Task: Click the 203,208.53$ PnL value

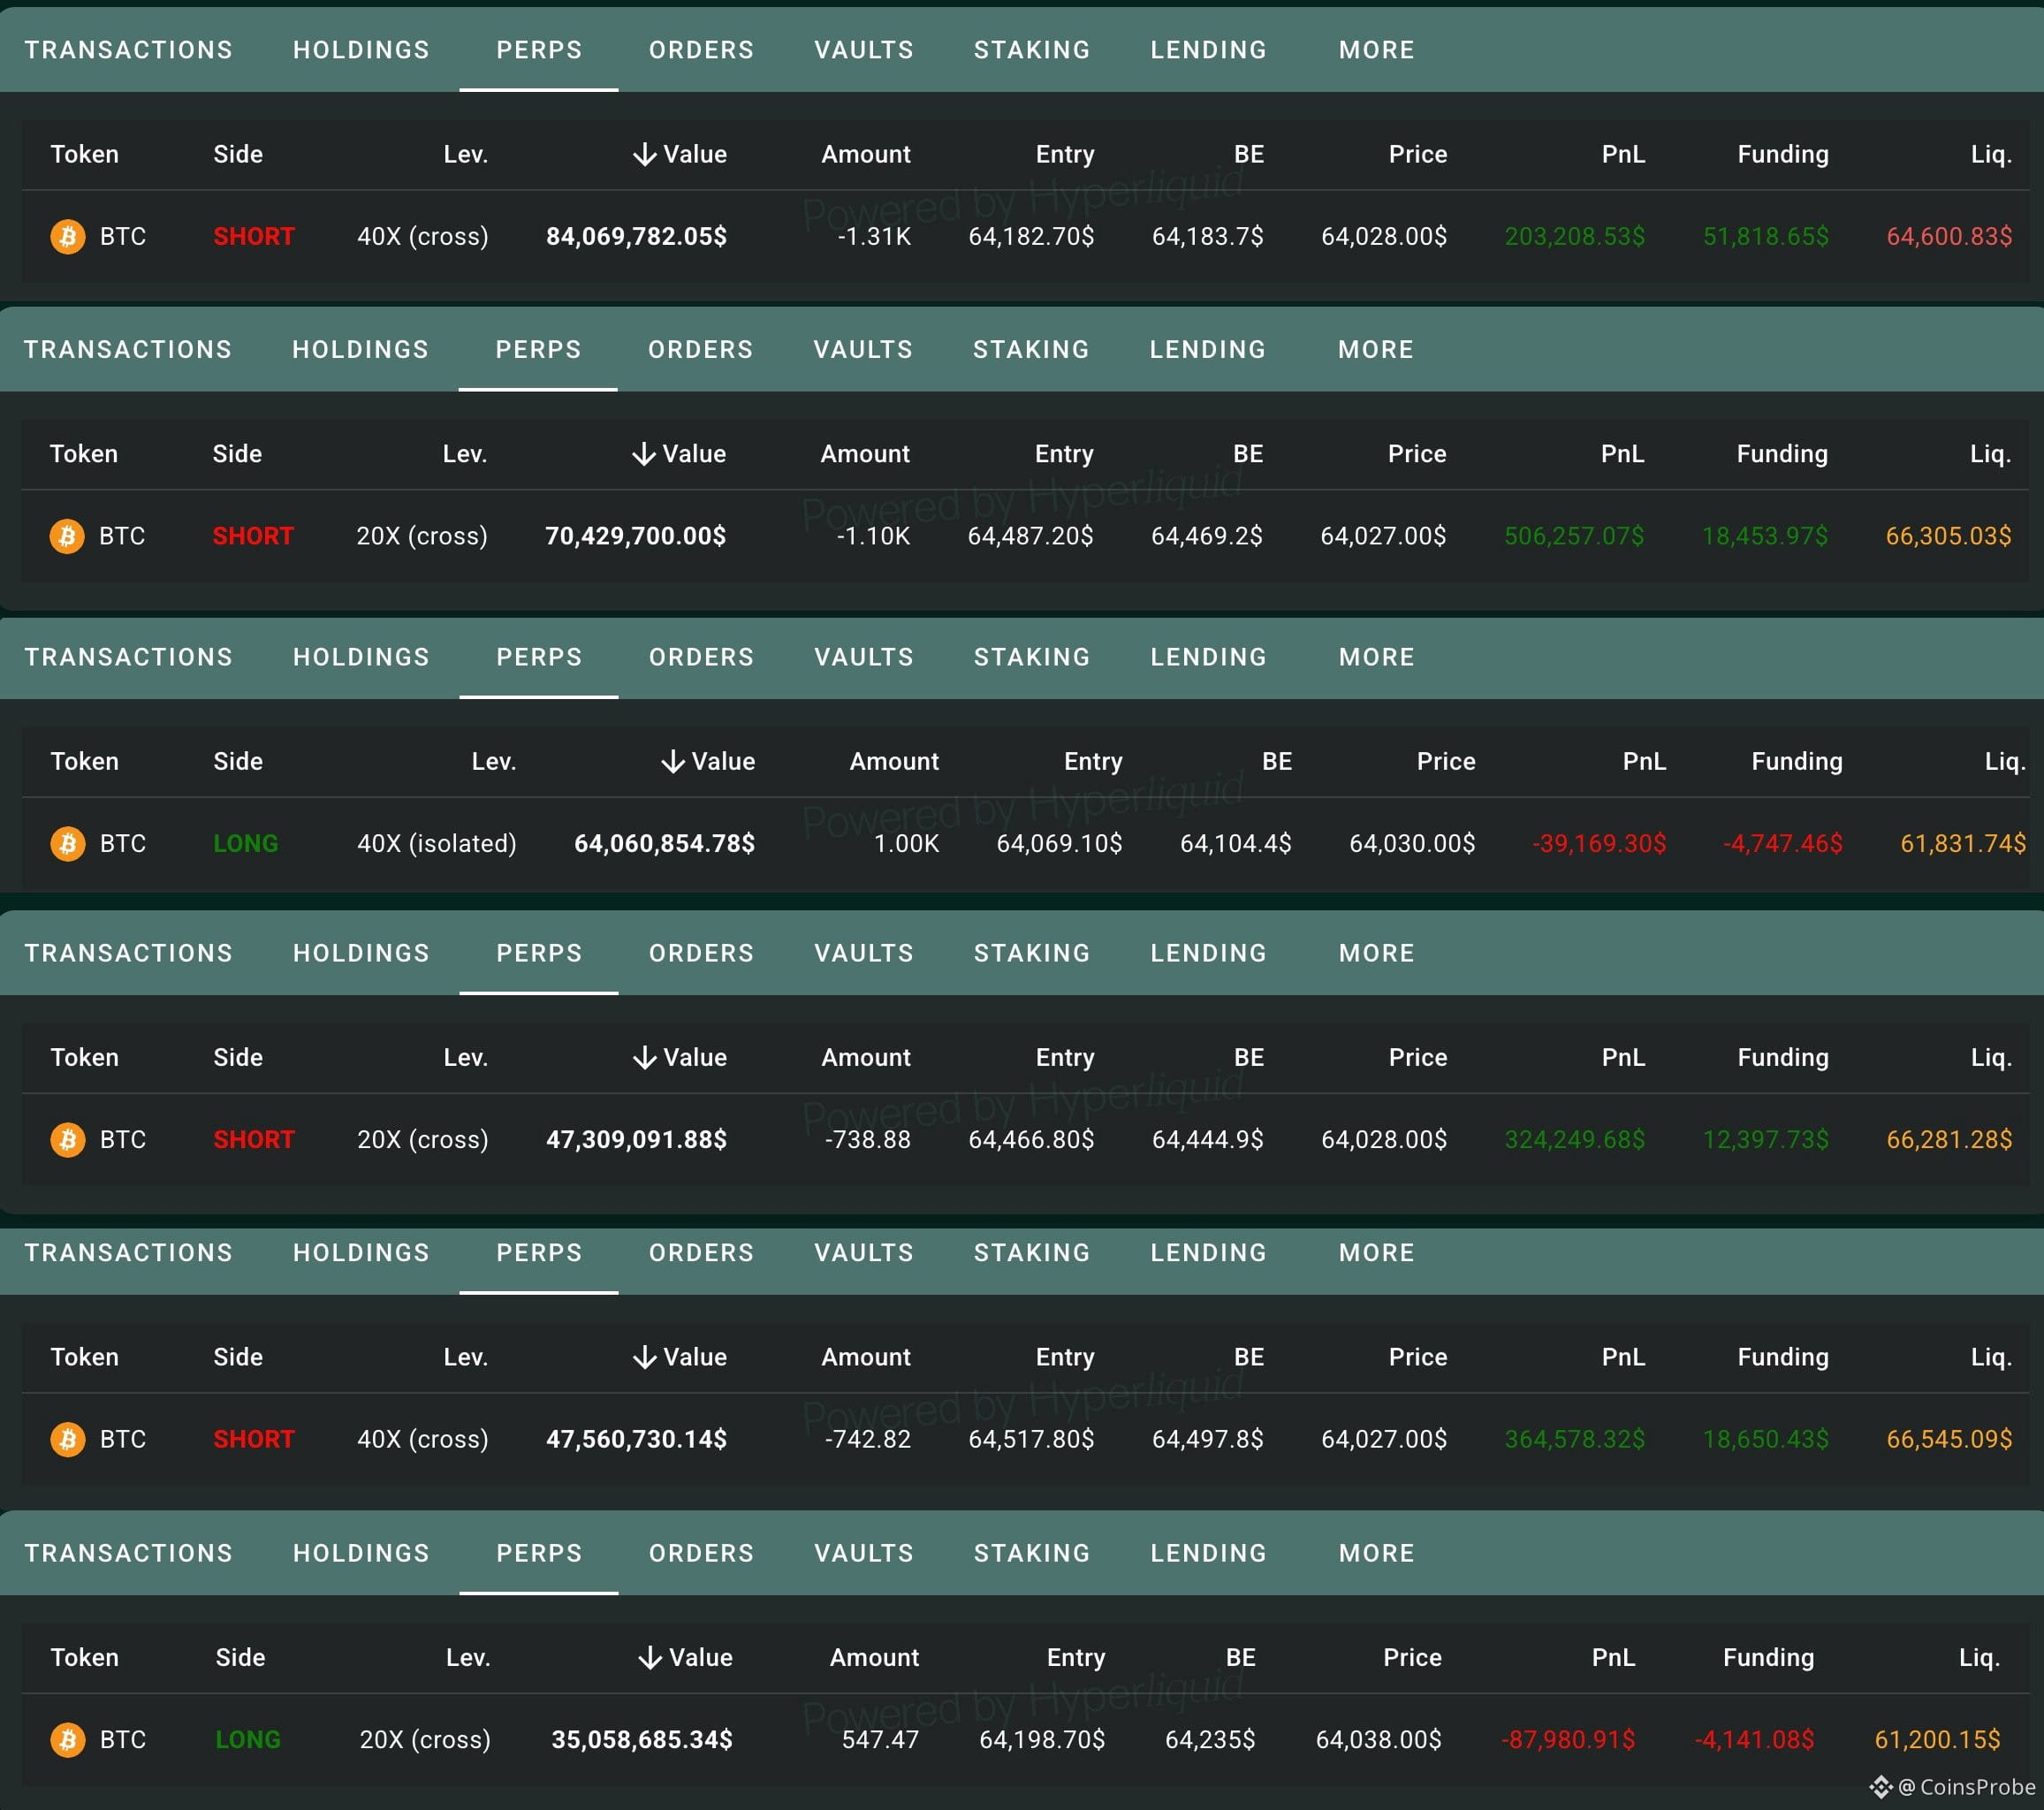Action: [x=1575, y=237]
